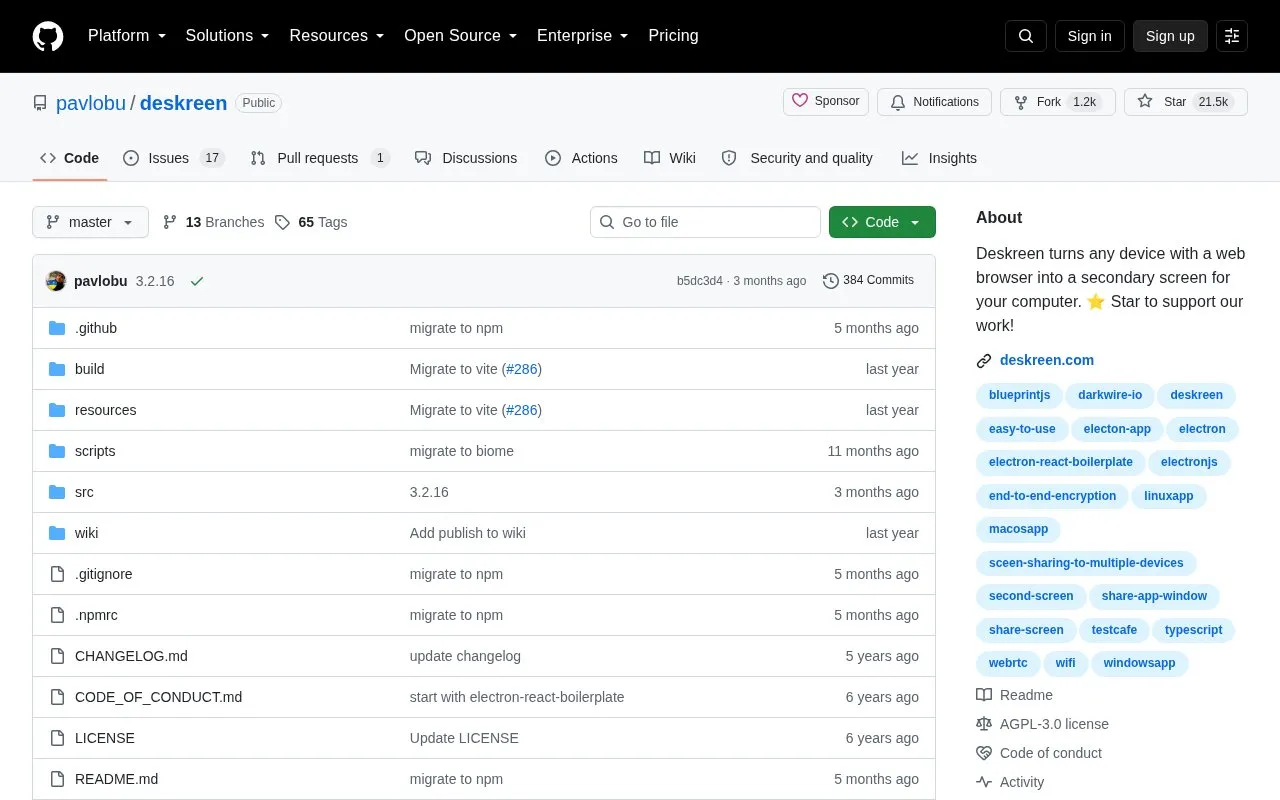Open the Code of conduct link

1039,753
